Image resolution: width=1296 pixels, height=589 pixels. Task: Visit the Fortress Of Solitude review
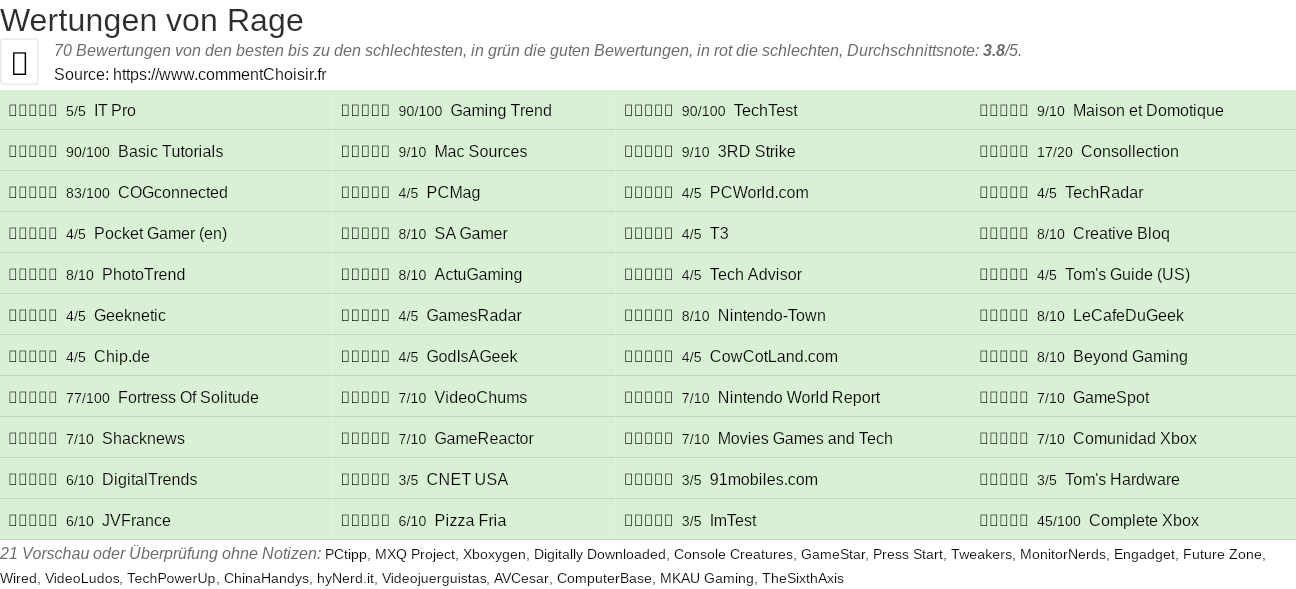coord(188,398)
